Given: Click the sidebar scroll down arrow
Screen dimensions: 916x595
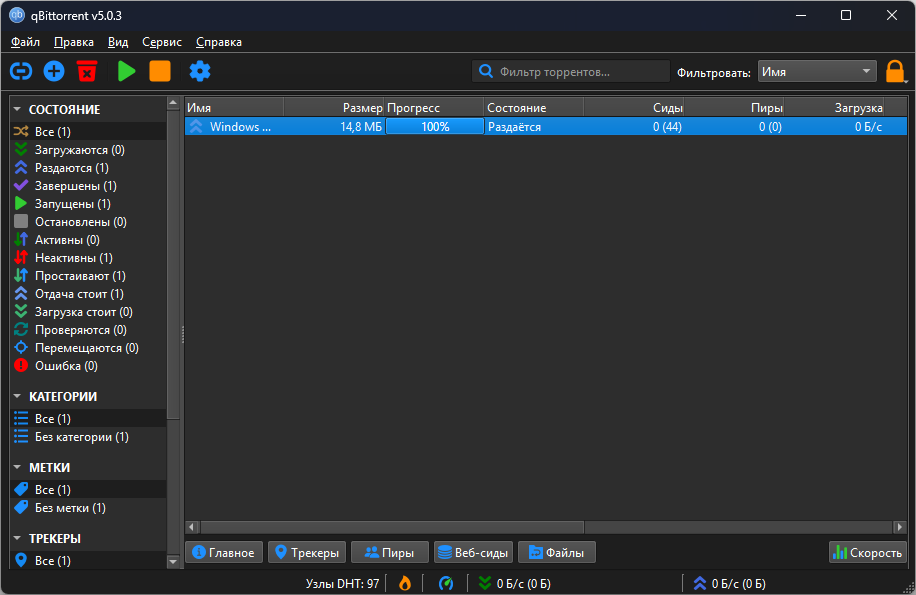Looking at the screenshot, I should [x=173, y=561].
